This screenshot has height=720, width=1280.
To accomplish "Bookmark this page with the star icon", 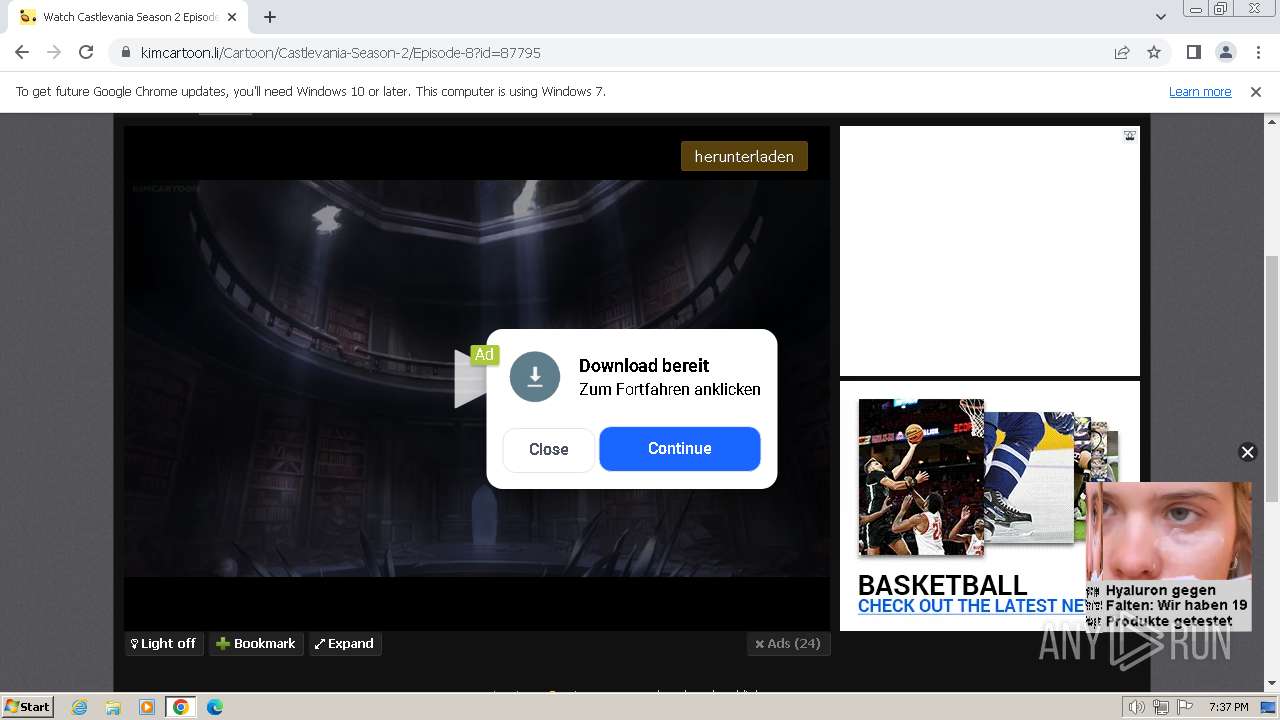I will coord(1154,53).
